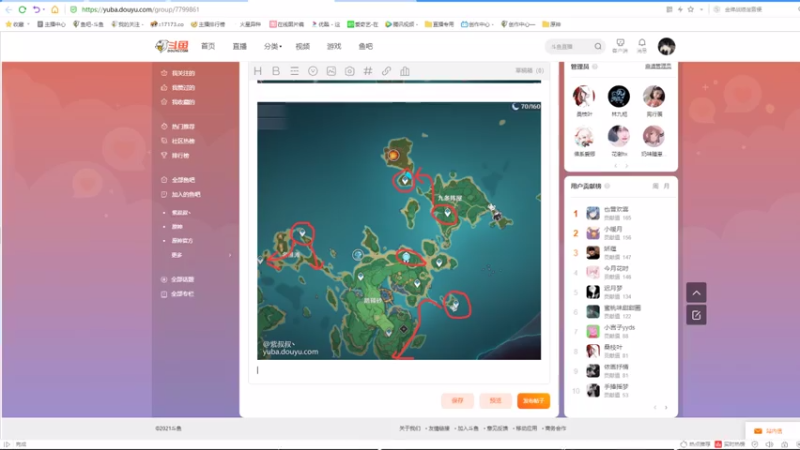Viewport: 800px width, 450px height.
Task: Toggle bold with the B icon
Action: (x=276, y=71)
